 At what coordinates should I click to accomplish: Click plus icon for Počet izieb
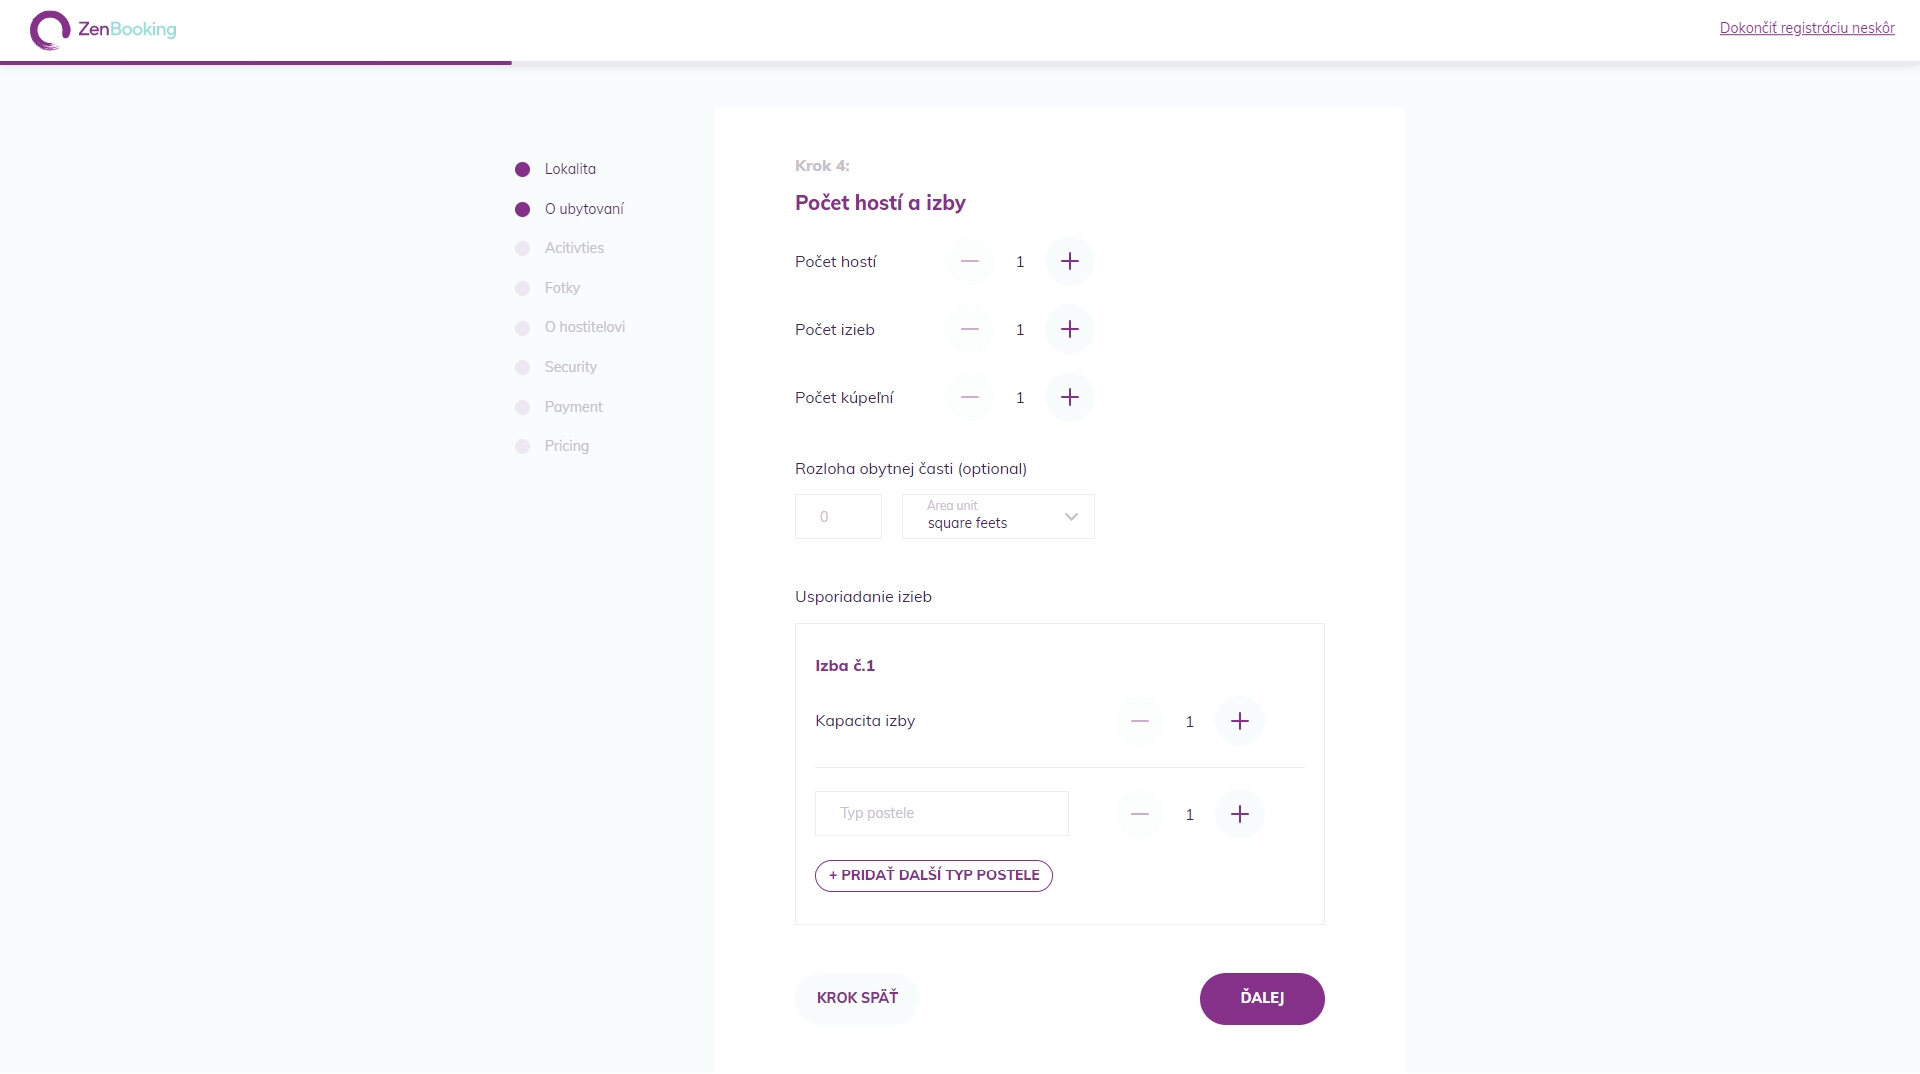(x=1070, y=329)
